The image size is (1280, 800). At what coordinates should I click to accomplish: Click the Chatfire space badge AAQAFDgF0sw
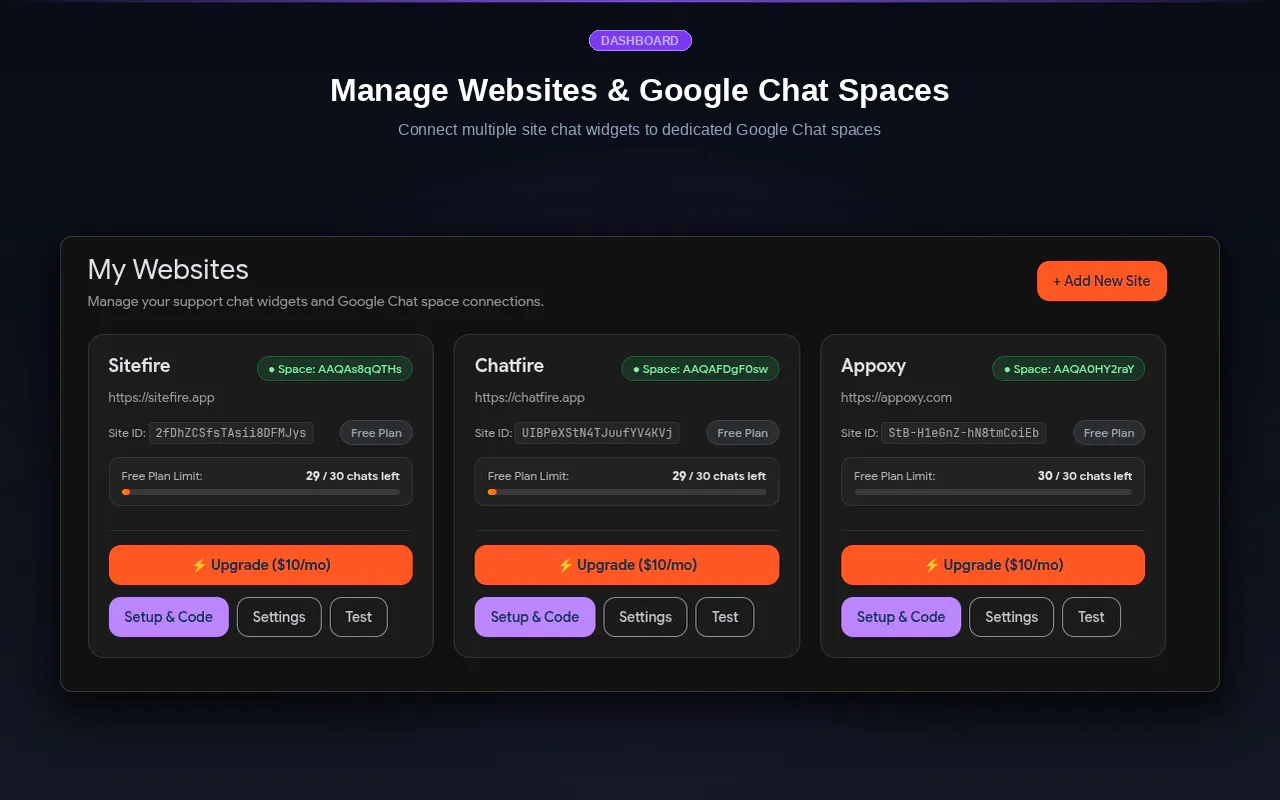(x=700, y=369)
